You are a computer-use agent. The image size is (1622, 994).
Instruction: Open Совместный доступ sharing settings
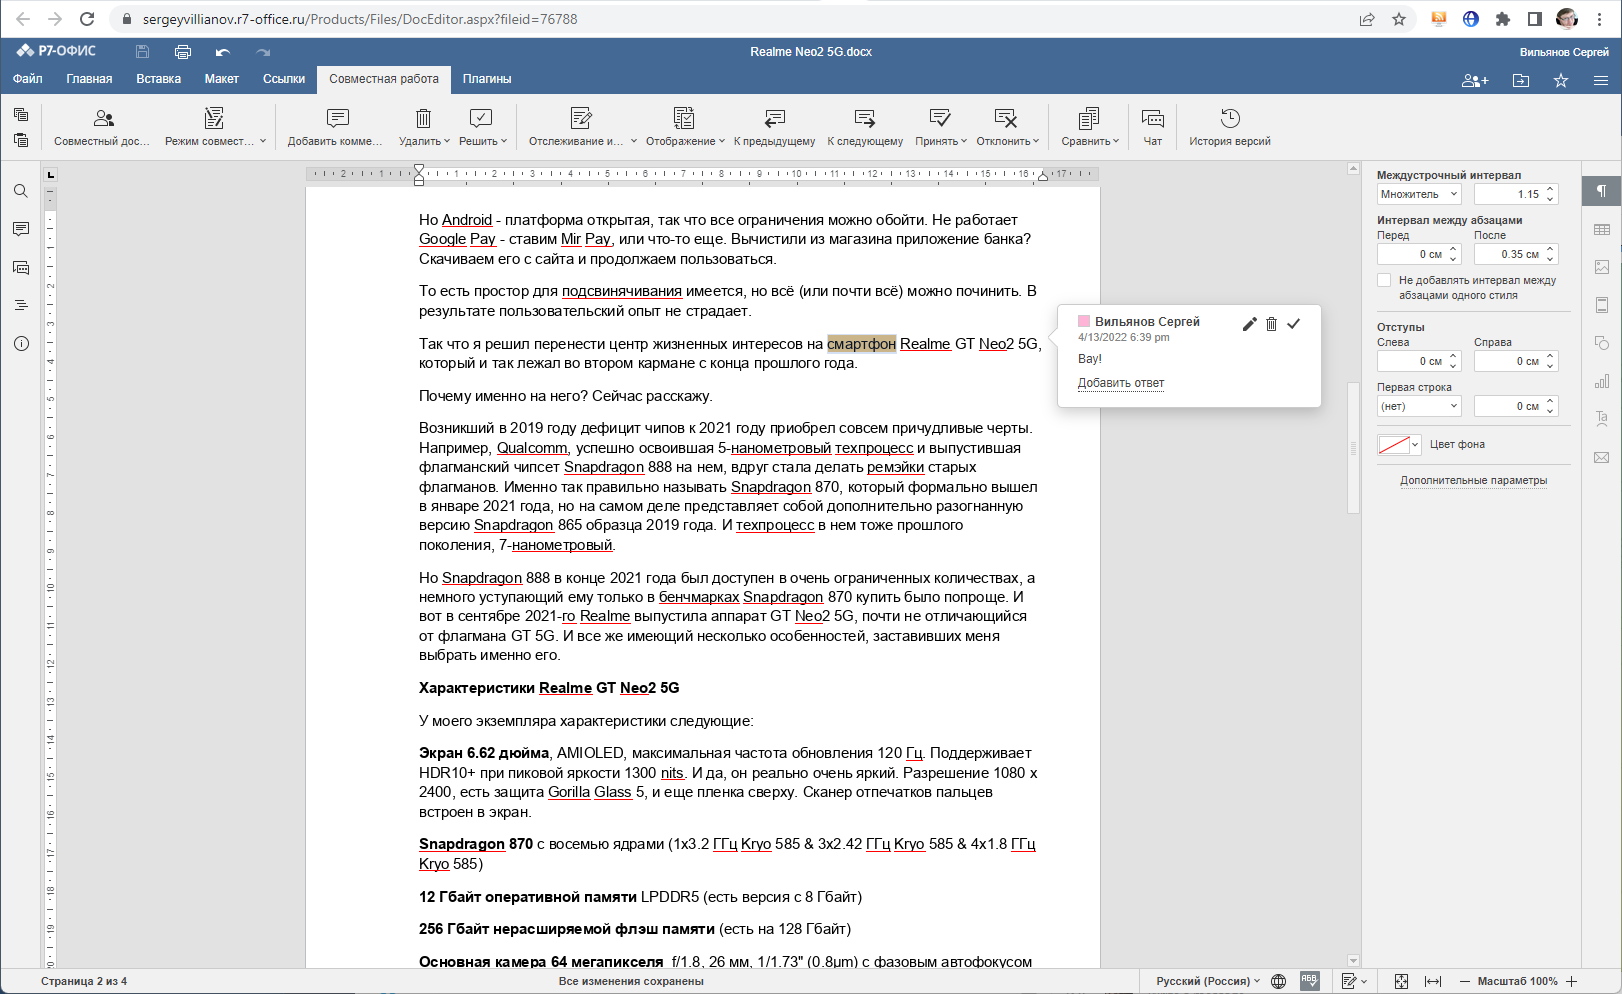click(x=102, y=127)
